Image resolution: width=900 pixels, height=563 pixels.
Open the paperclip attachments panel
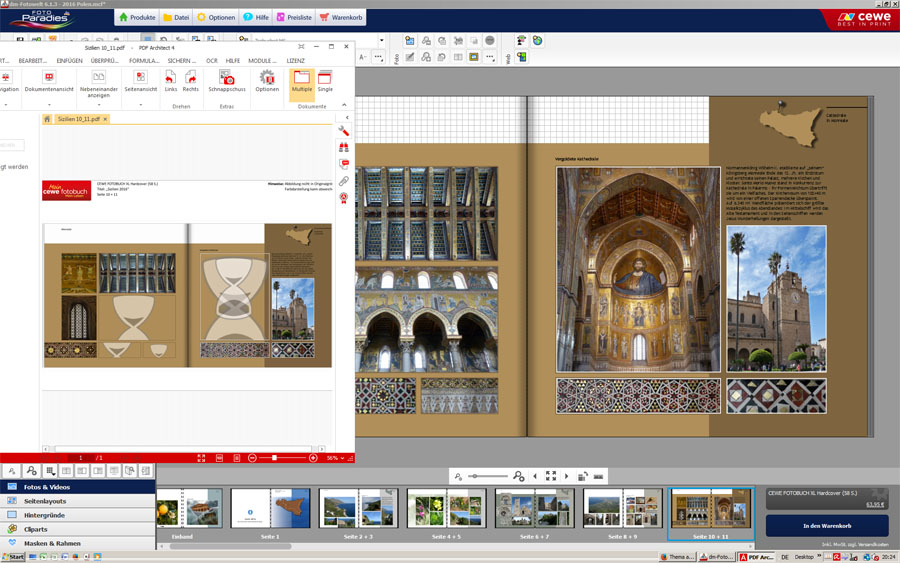tap(344, 181)
